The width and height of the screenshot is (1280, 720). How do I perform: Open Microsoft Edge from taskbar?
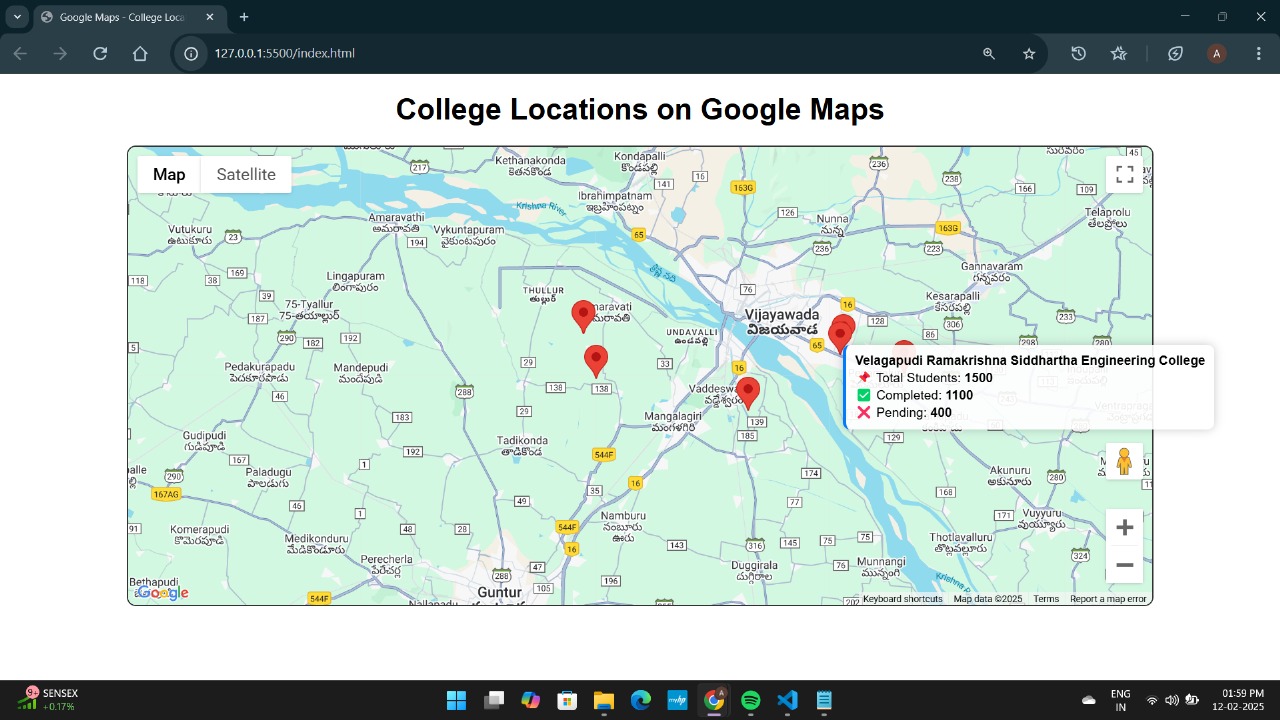[640, 700]
